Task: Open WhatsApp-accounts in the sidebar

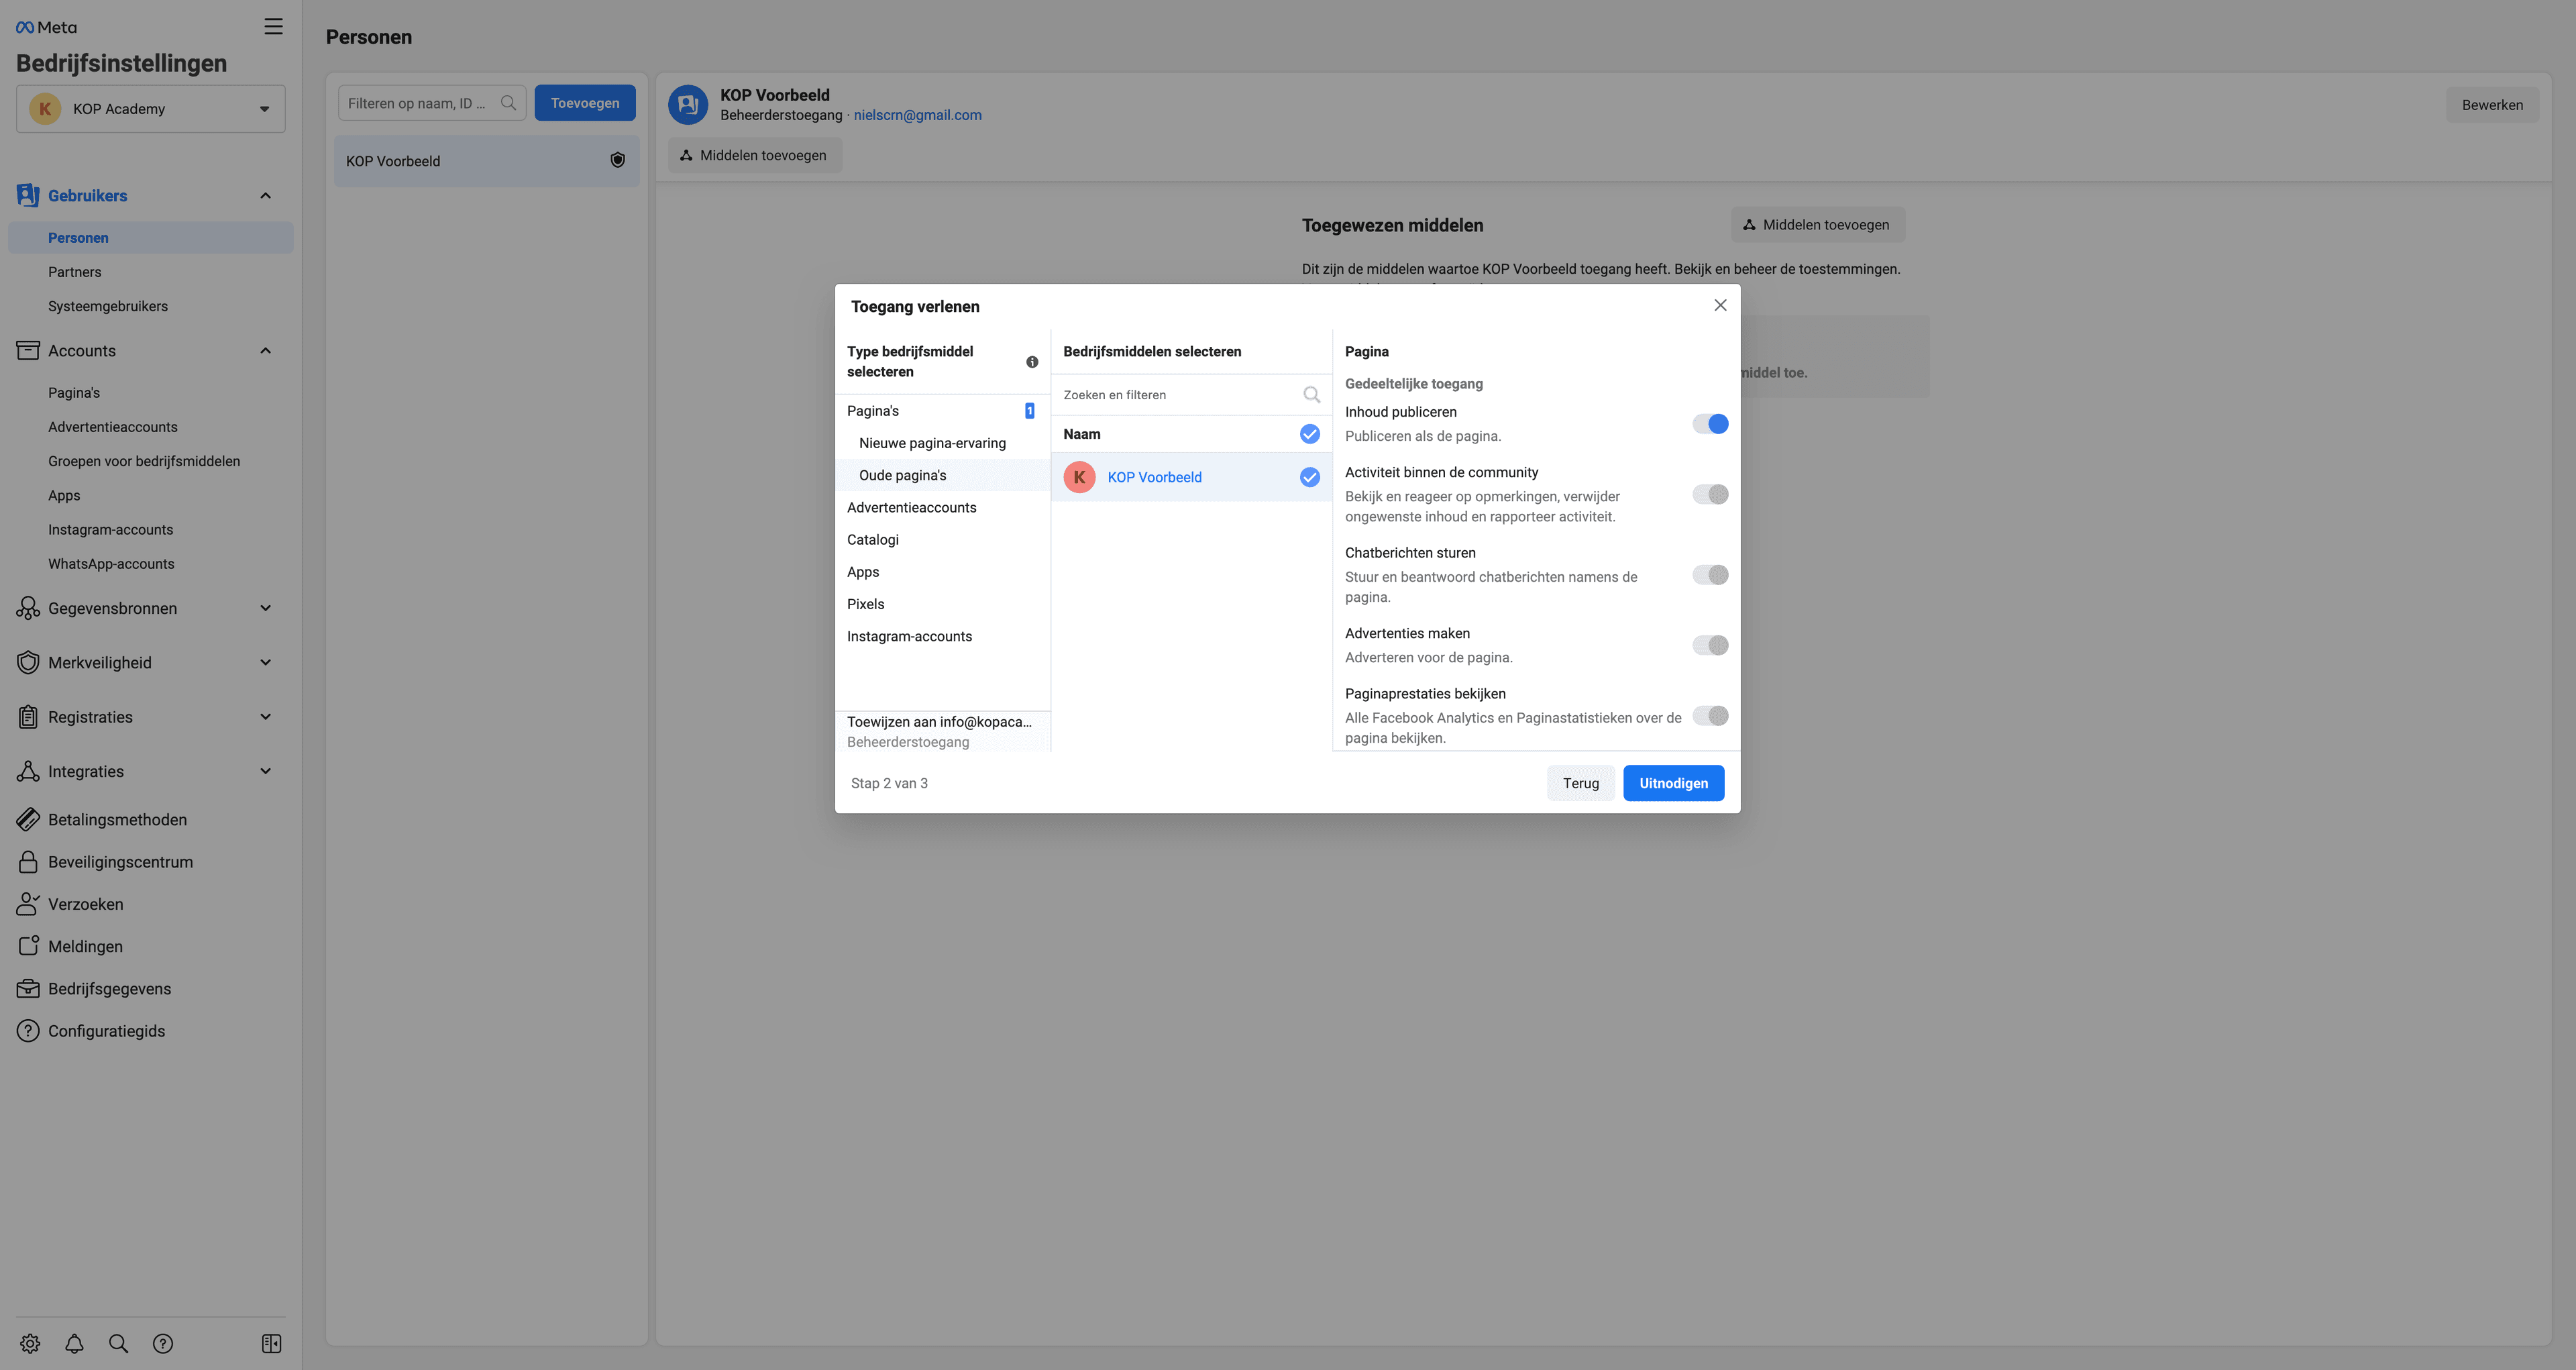Action: [x=111, y=564]
